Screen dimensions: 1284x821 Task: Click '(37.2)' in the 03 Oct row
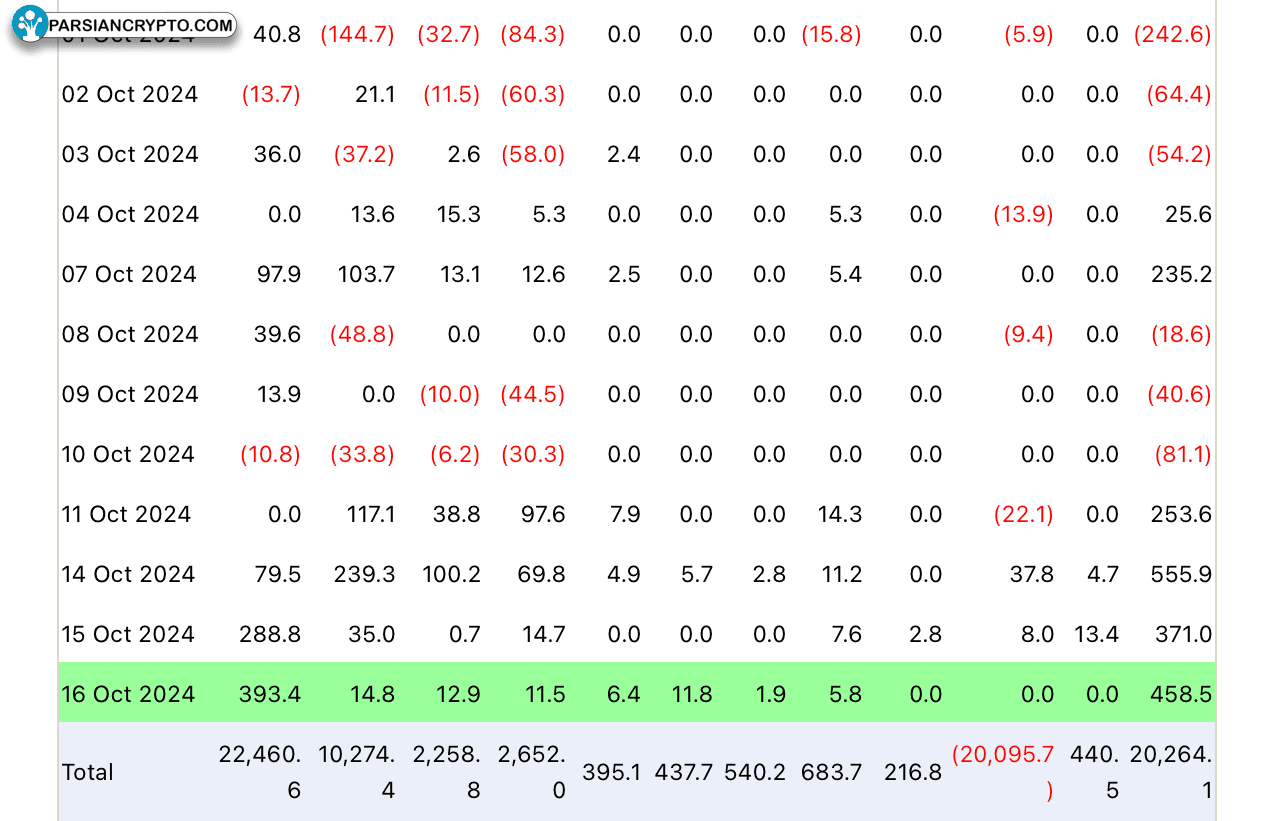(364, 154)
